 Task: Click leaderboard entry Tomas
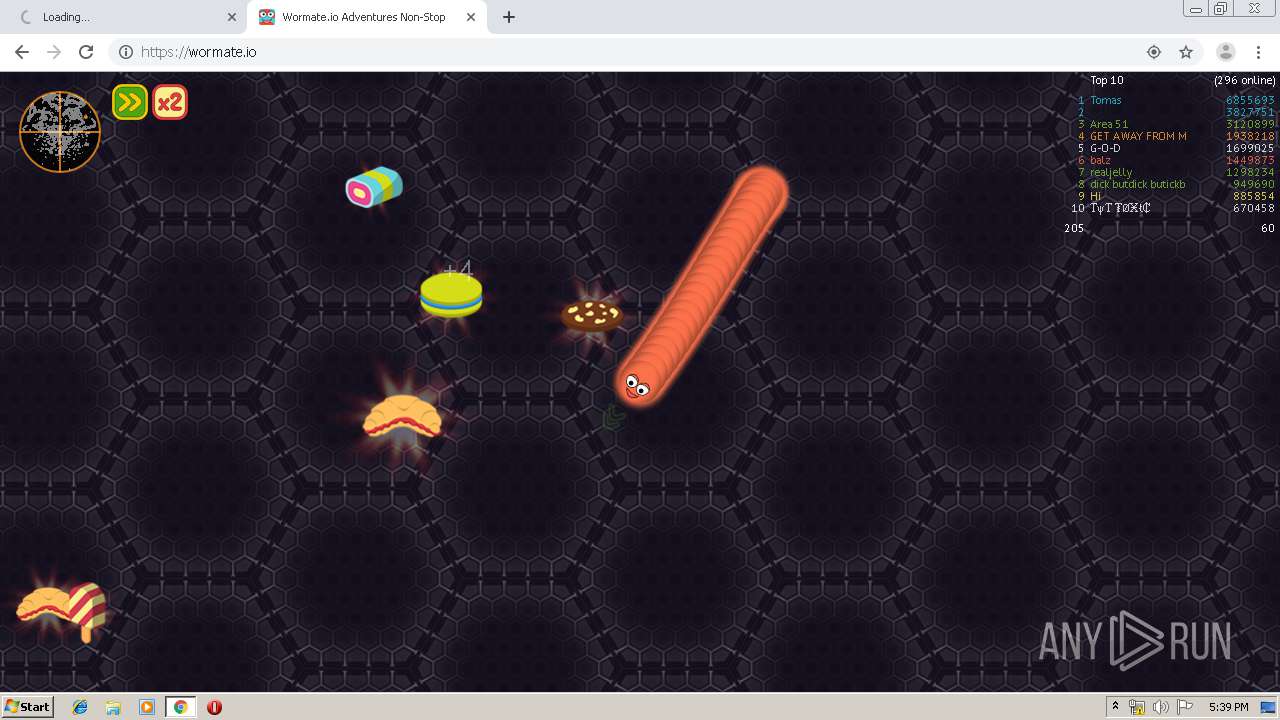[1105, 100]
